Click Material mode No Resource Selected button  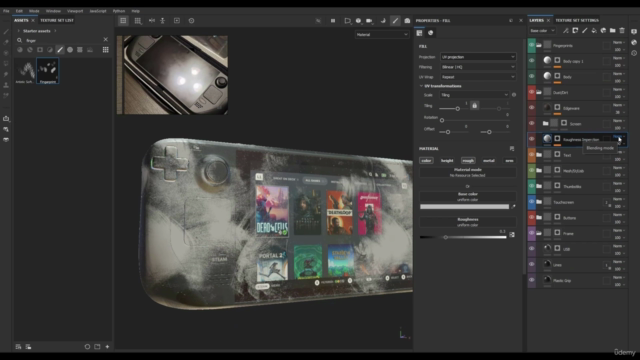pyautogui.click(x=467, y=172)
